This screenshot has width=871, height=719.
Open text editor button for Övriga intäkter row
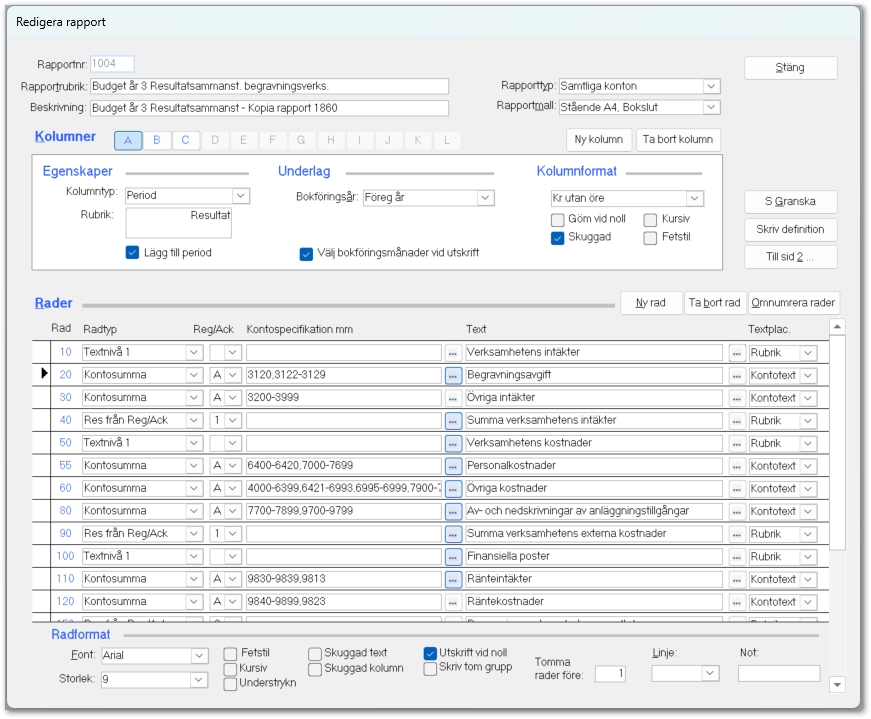pos(737,398)
